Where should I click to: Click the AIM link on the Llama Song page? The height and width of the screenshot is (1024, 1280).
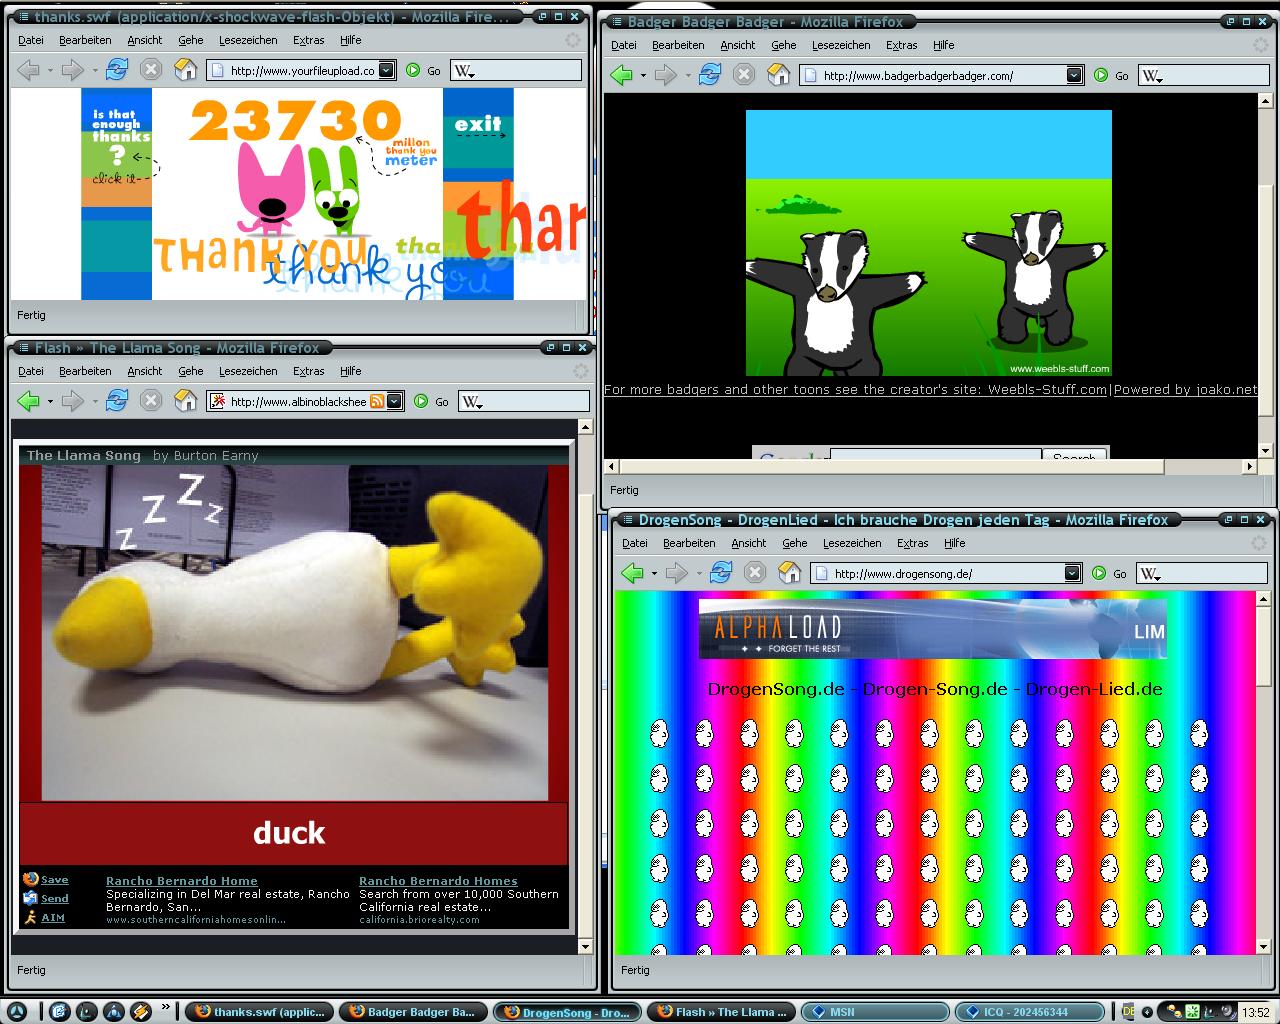[53, 917]
